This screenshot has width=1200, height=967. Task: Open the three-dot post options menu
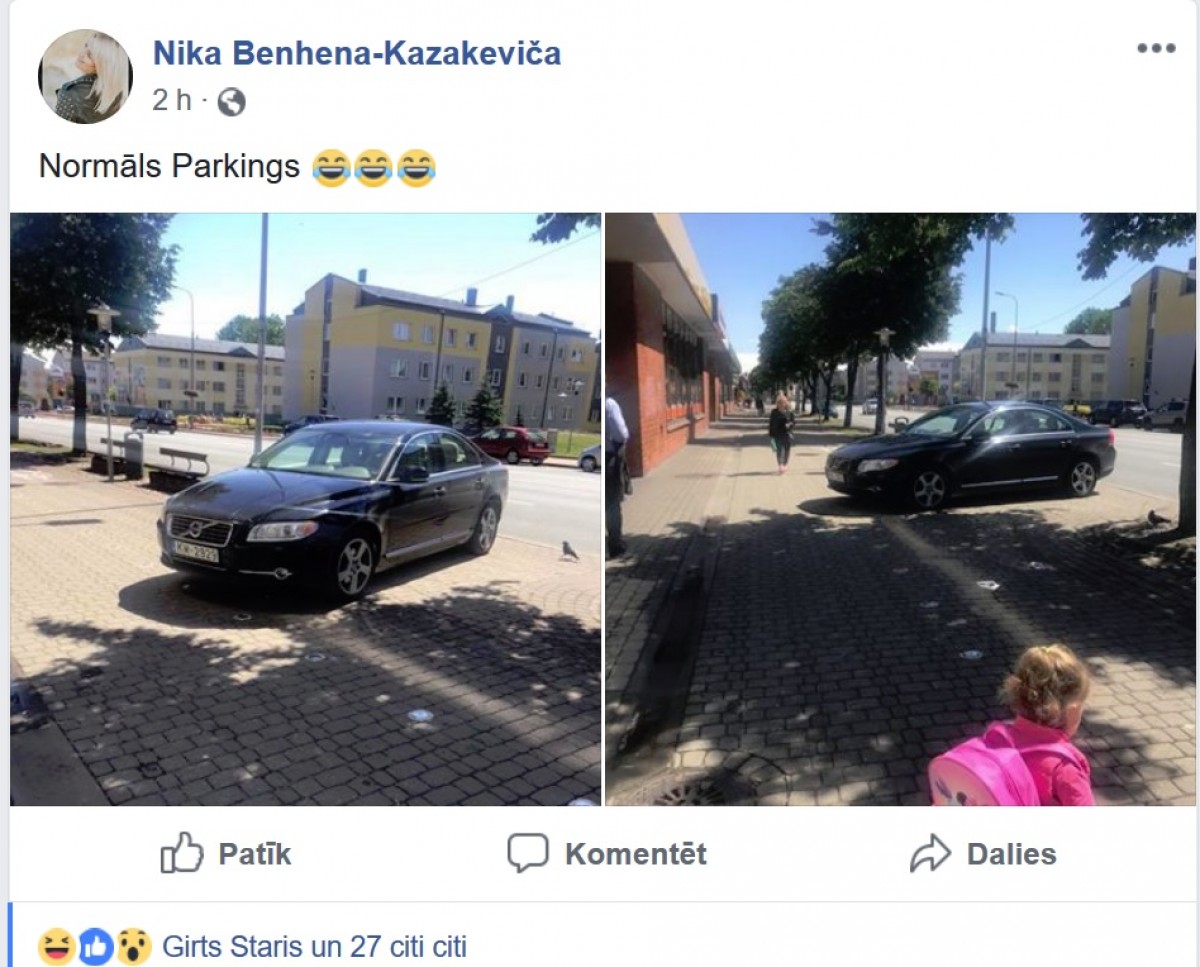tap(1156, 48)
